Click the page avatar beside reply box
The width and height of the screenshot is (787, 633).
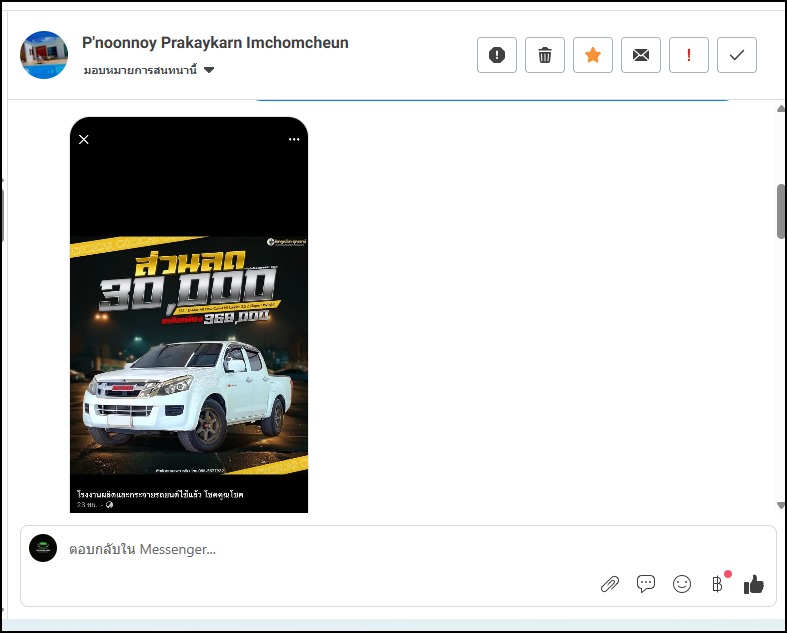pyautogui.click(x=43, y=548)
